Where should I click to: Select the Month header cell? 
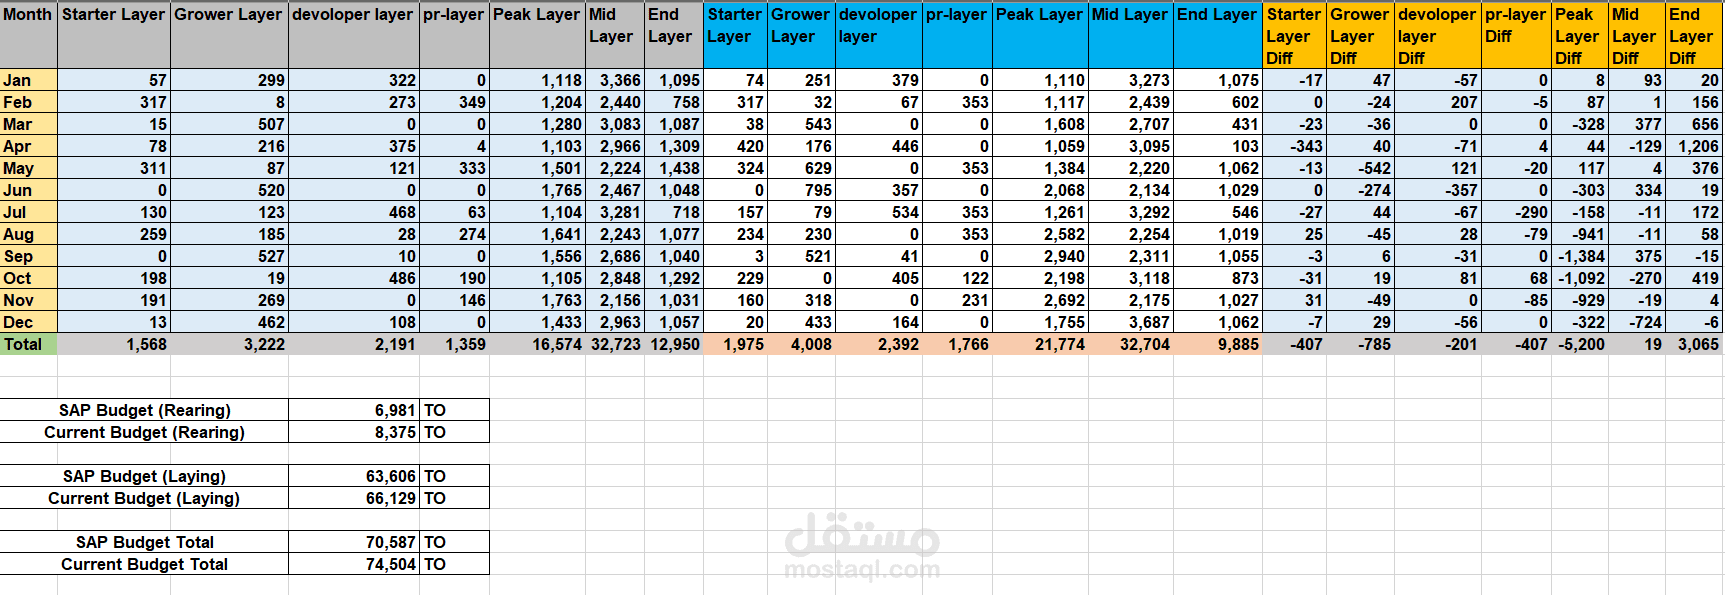click(x=29, y=36)
